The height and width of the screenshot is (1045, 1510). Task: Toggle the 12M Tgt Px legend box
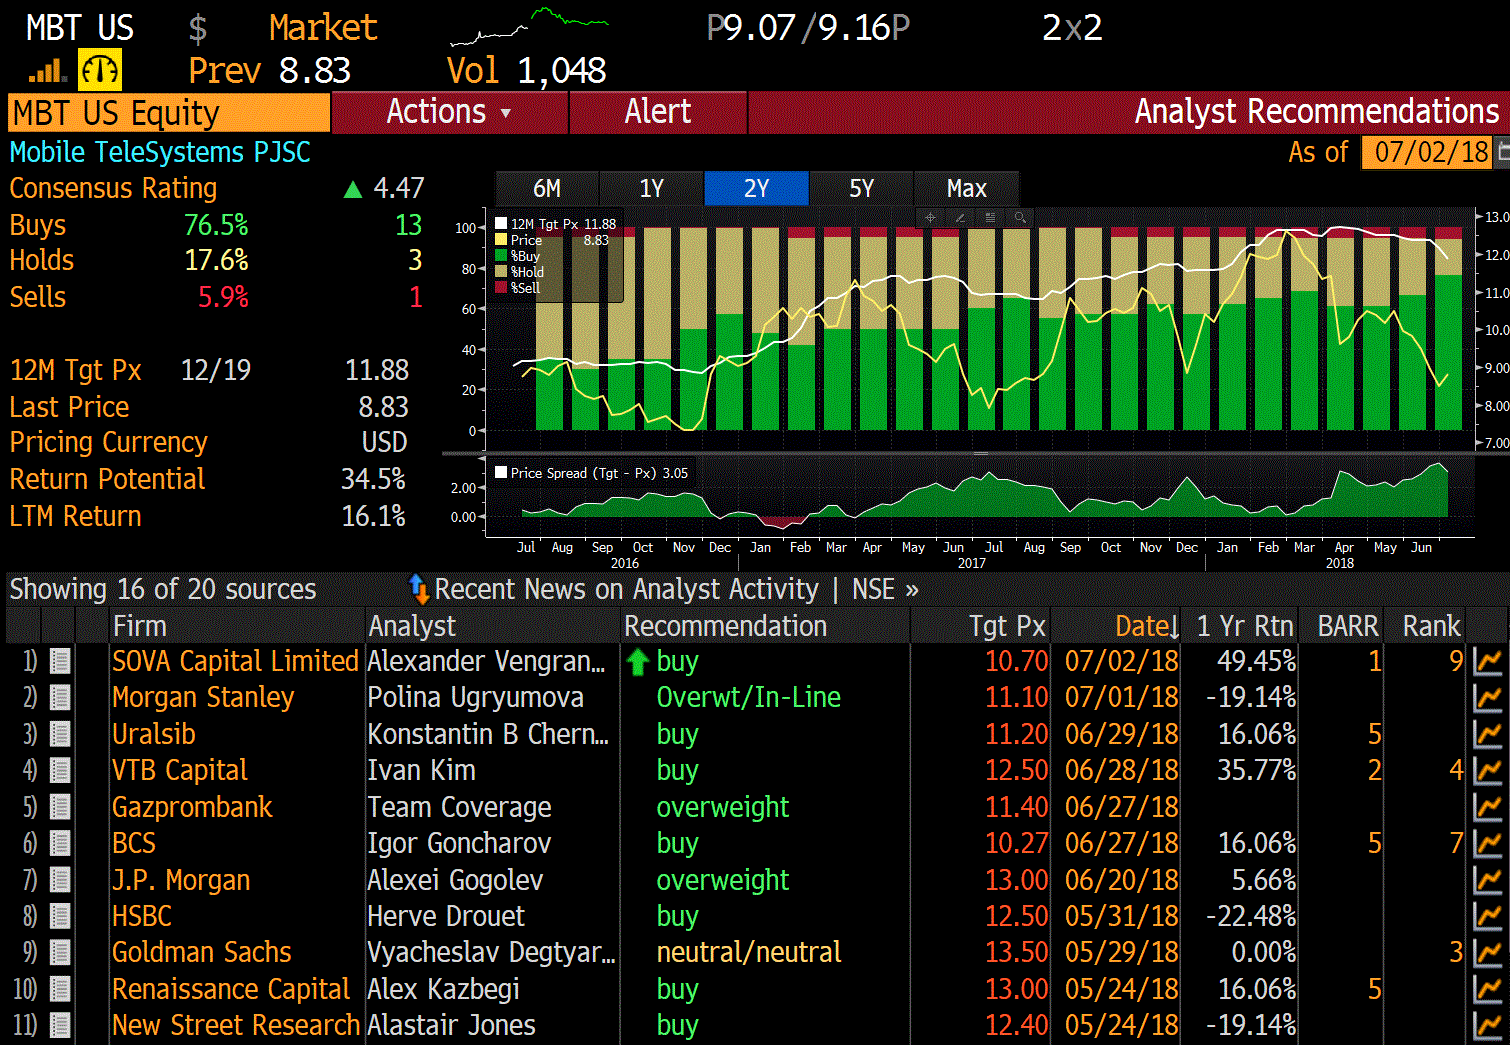click(502, 224)
